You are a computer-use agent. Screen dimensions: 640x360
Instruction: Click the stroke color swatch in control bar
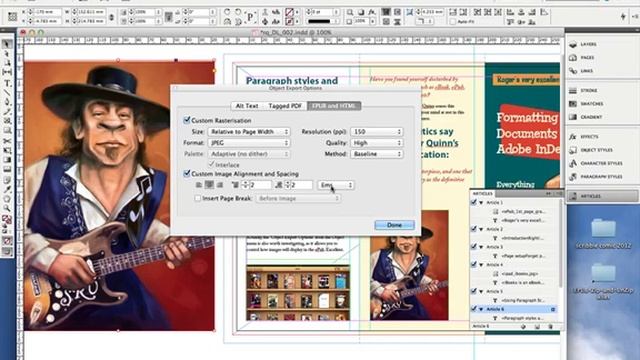(x=289, y=21)
